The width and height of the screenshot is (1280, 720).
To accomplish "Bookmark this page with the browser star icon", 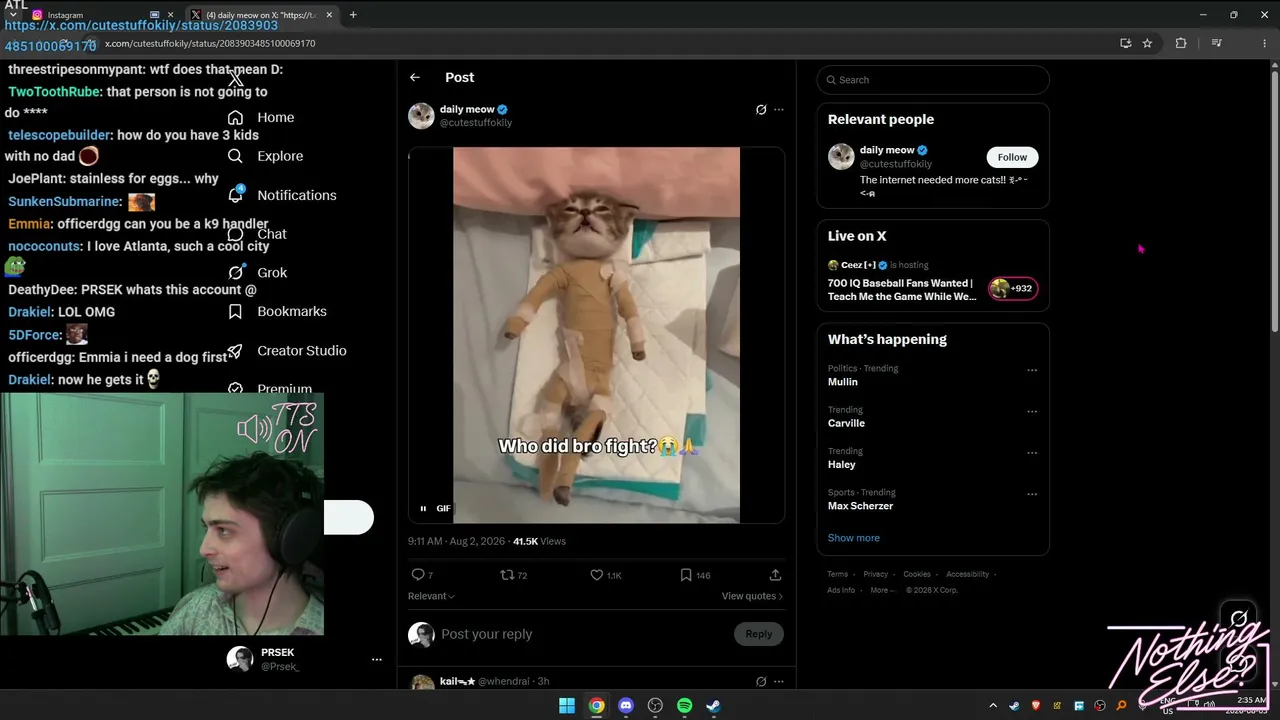I will (1147, 43).
